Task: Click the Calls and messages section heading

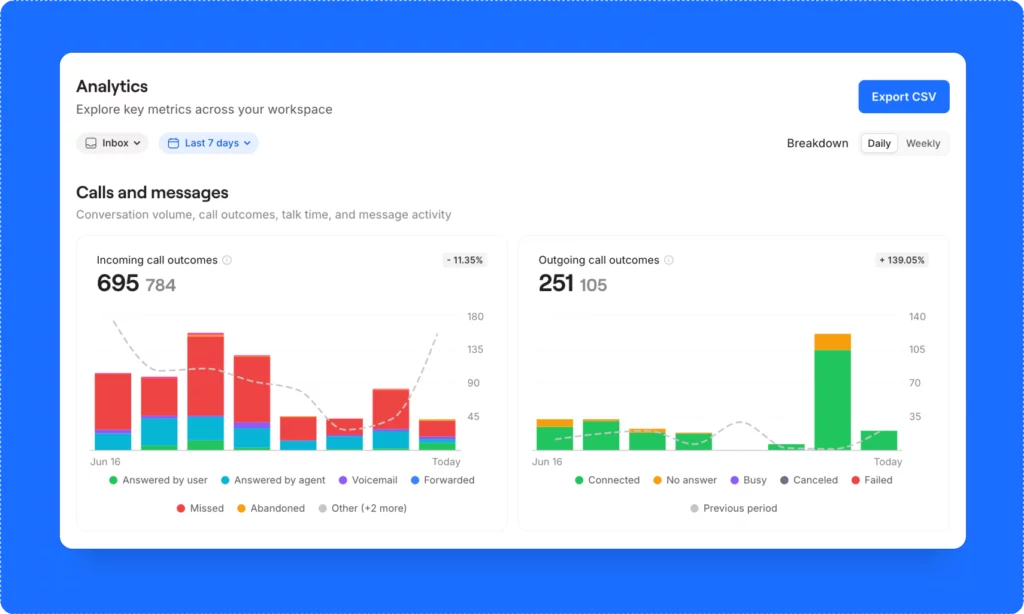Action: [152, 193]
